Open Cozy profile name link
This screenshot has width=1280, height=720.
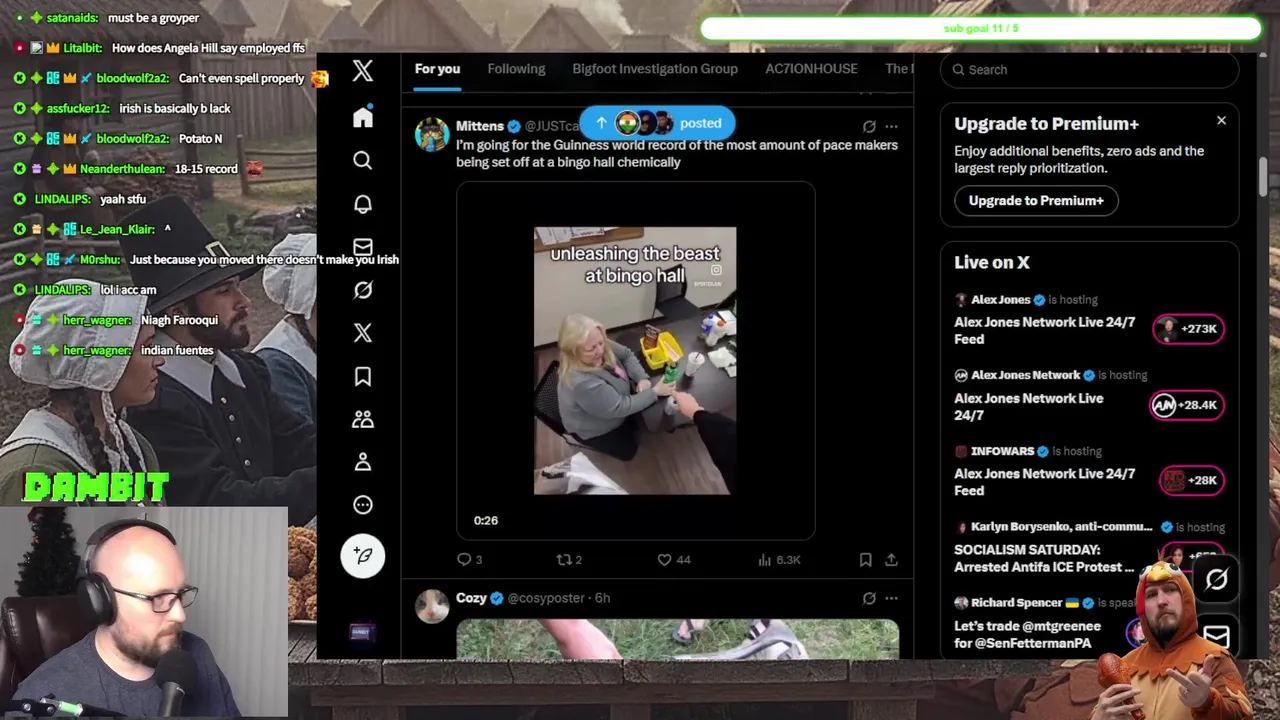coord(471,598)
